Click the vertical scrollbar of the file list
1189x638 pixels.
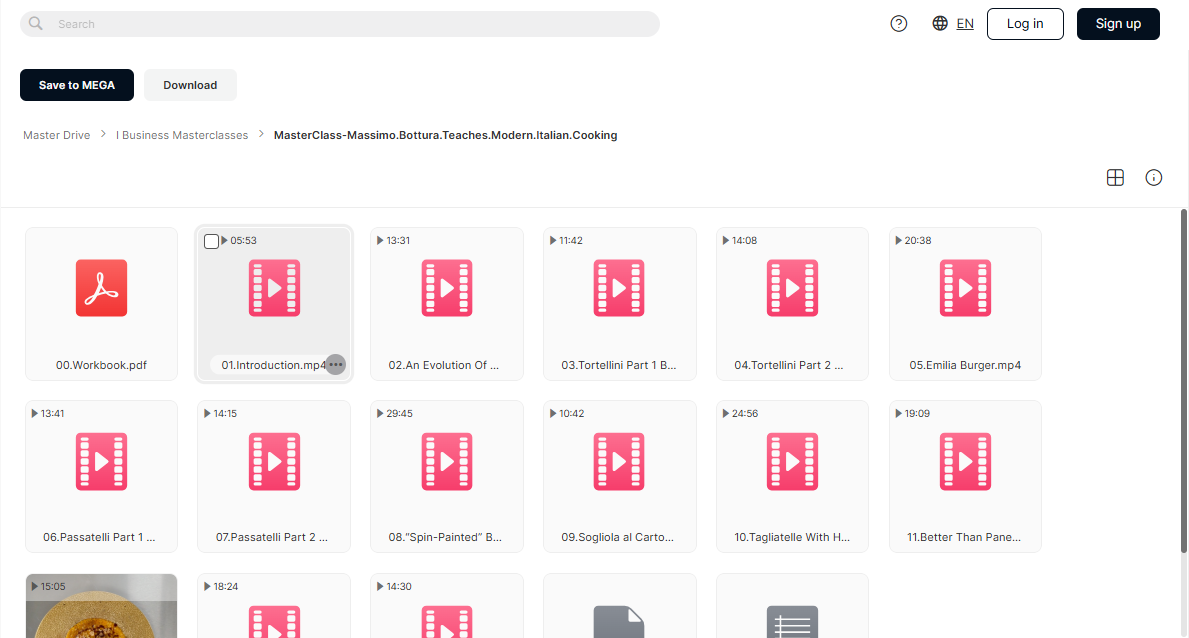pyautogui.click(x=1184, y=381)
